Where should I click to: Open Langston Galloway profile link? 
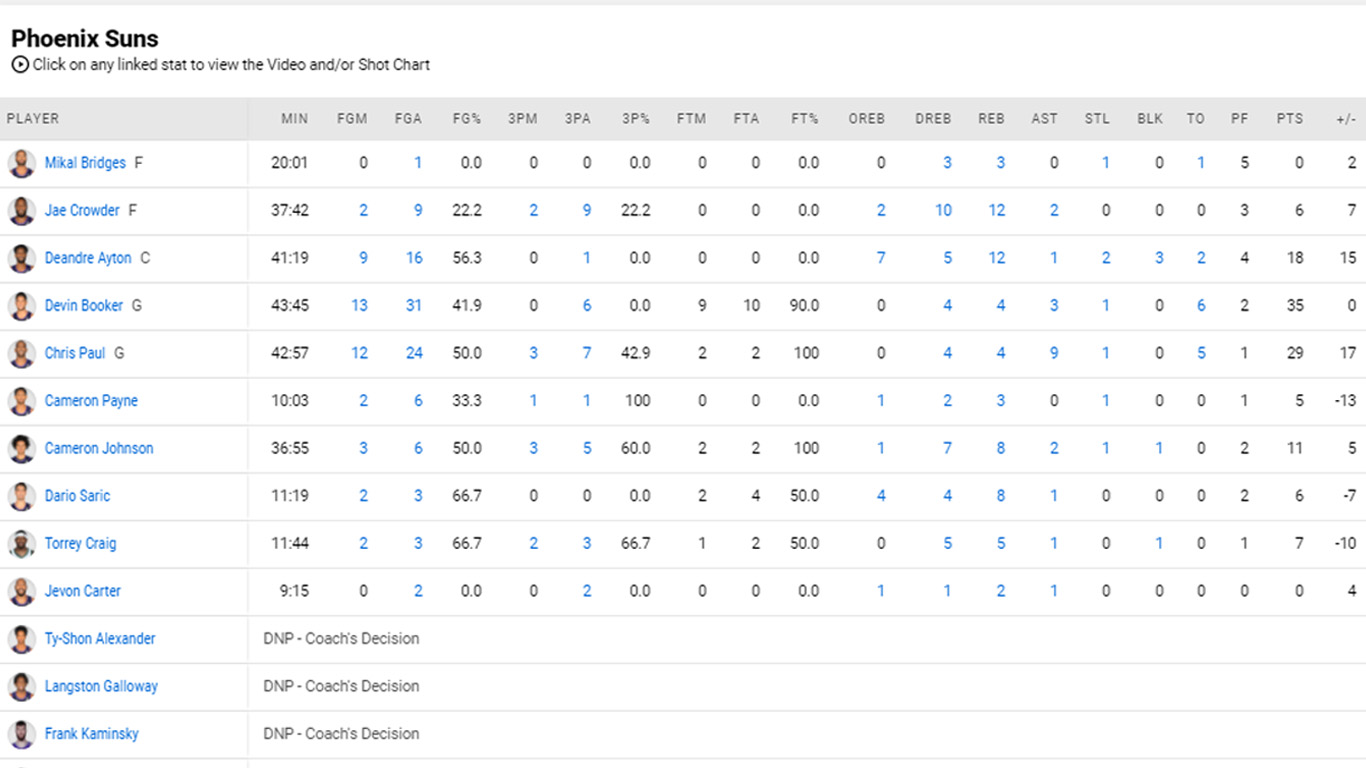101,687
